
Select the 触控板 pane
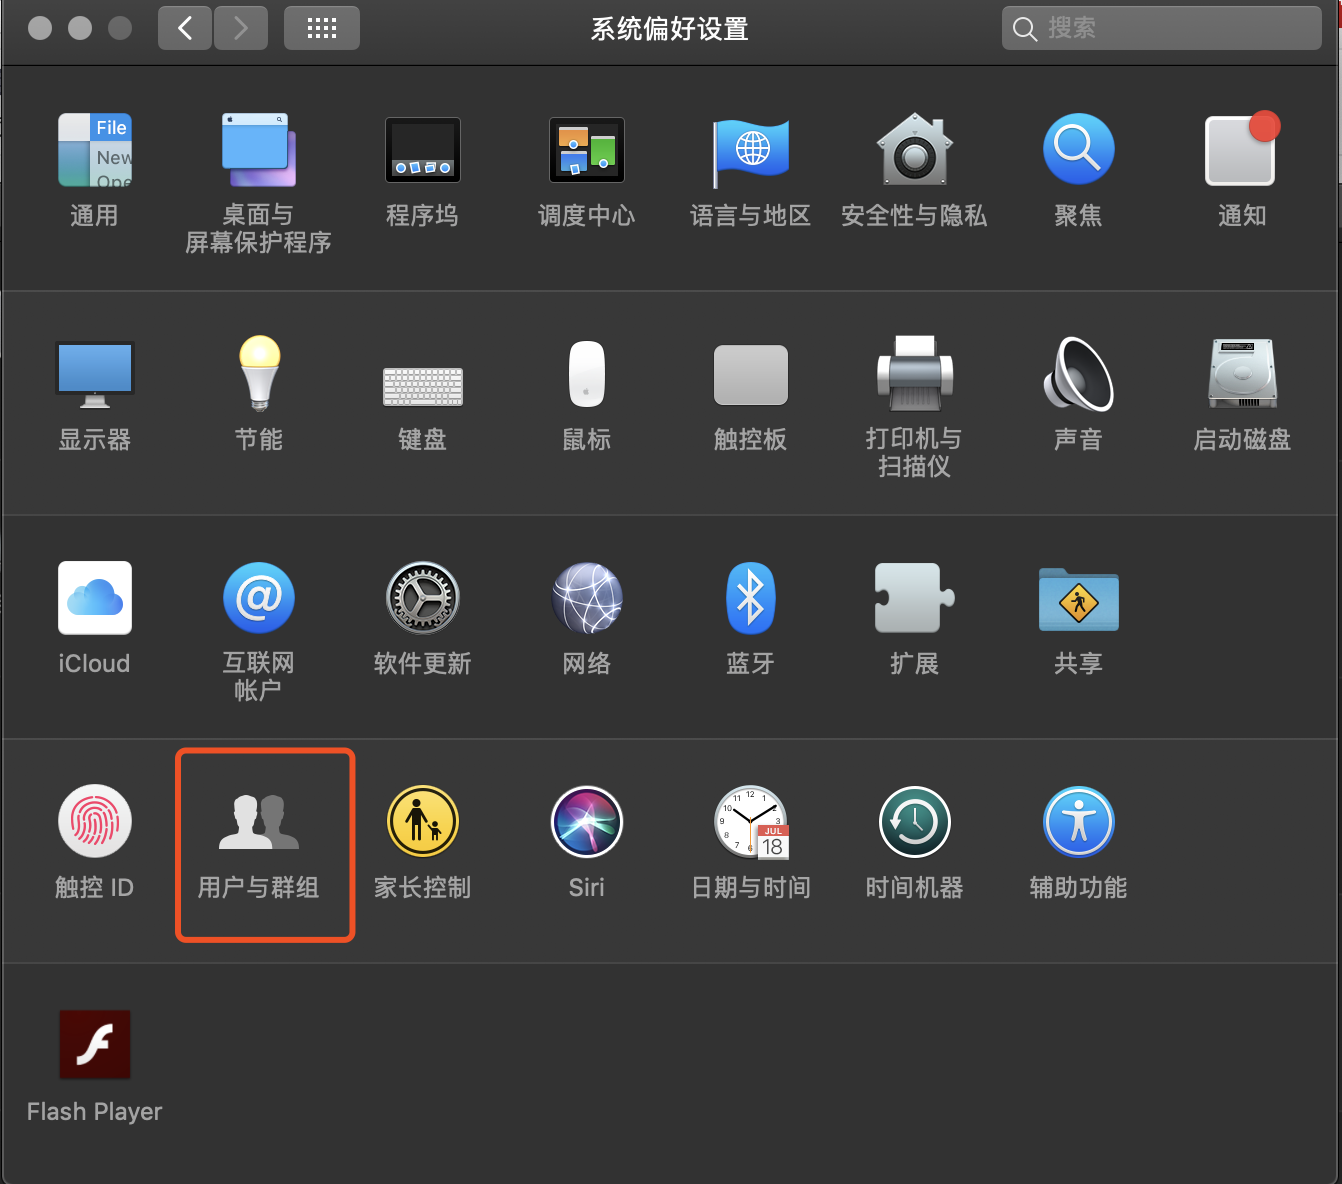pyautogui.click(x=750, y=390)
